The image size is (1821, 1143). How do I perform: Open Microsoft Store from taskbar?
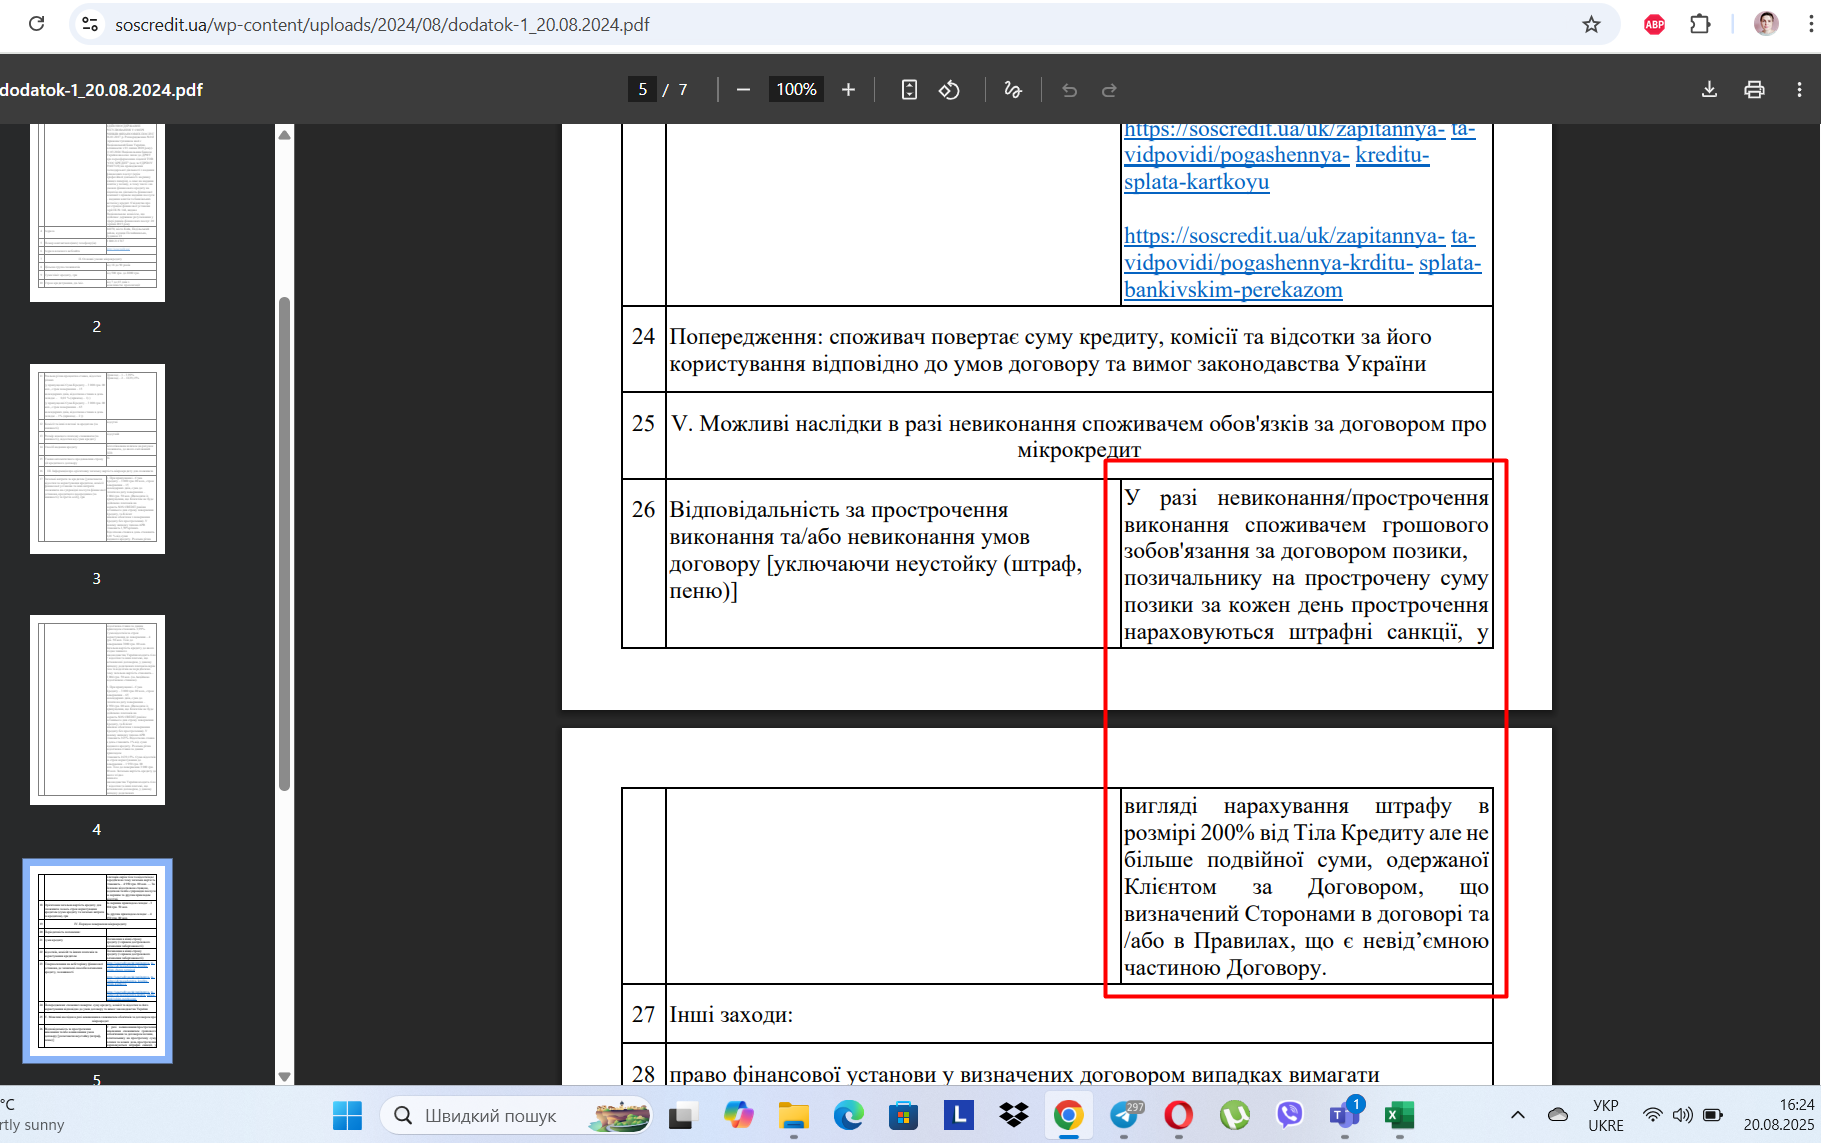click(904, 1115)
